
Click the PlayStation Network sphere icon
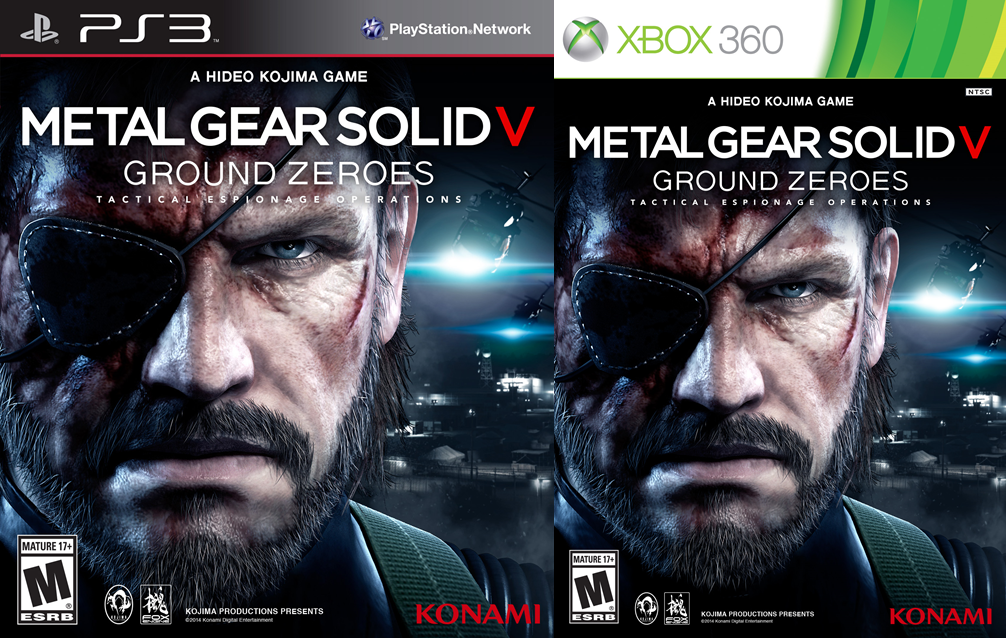[372, 29]
